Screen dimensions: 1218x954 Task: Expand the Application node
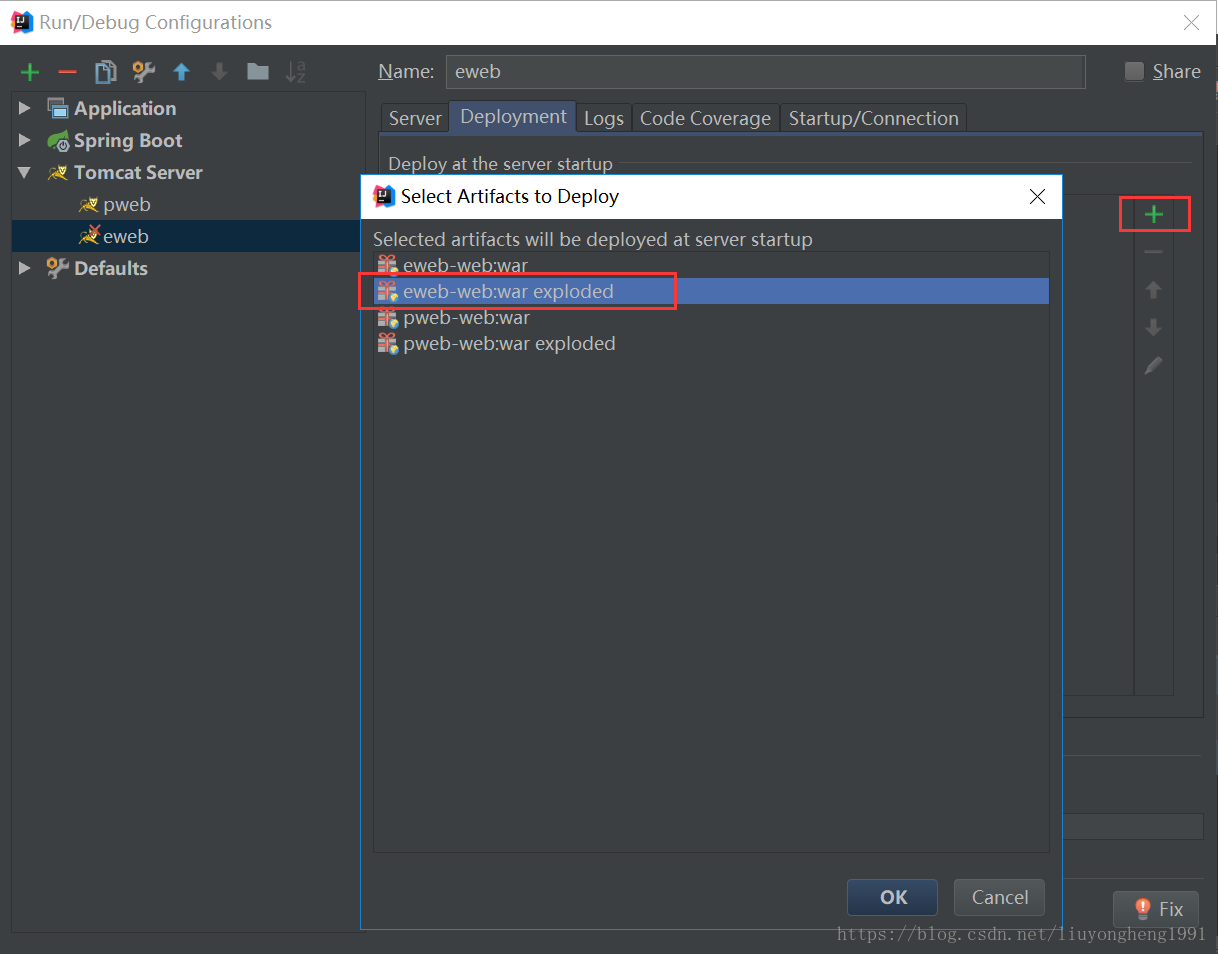(25, 108)
